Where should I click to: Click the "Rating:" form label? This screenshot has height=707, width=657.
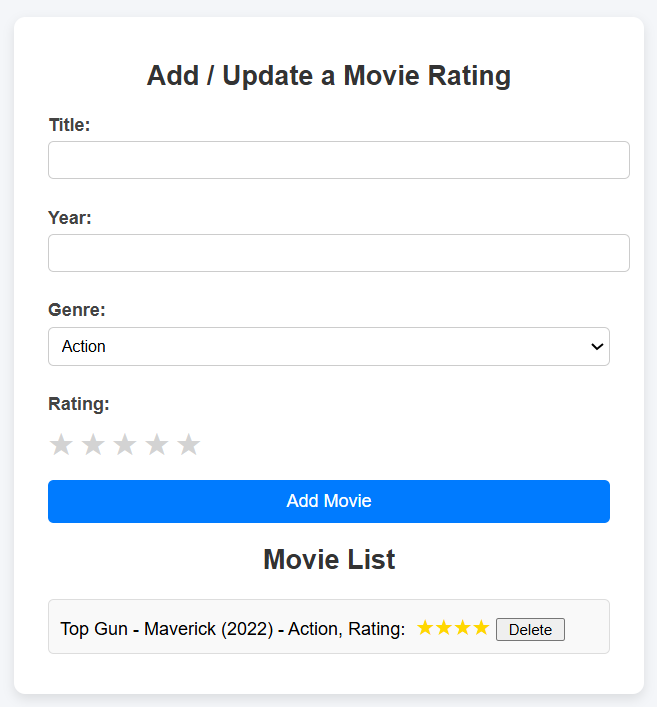79,404
